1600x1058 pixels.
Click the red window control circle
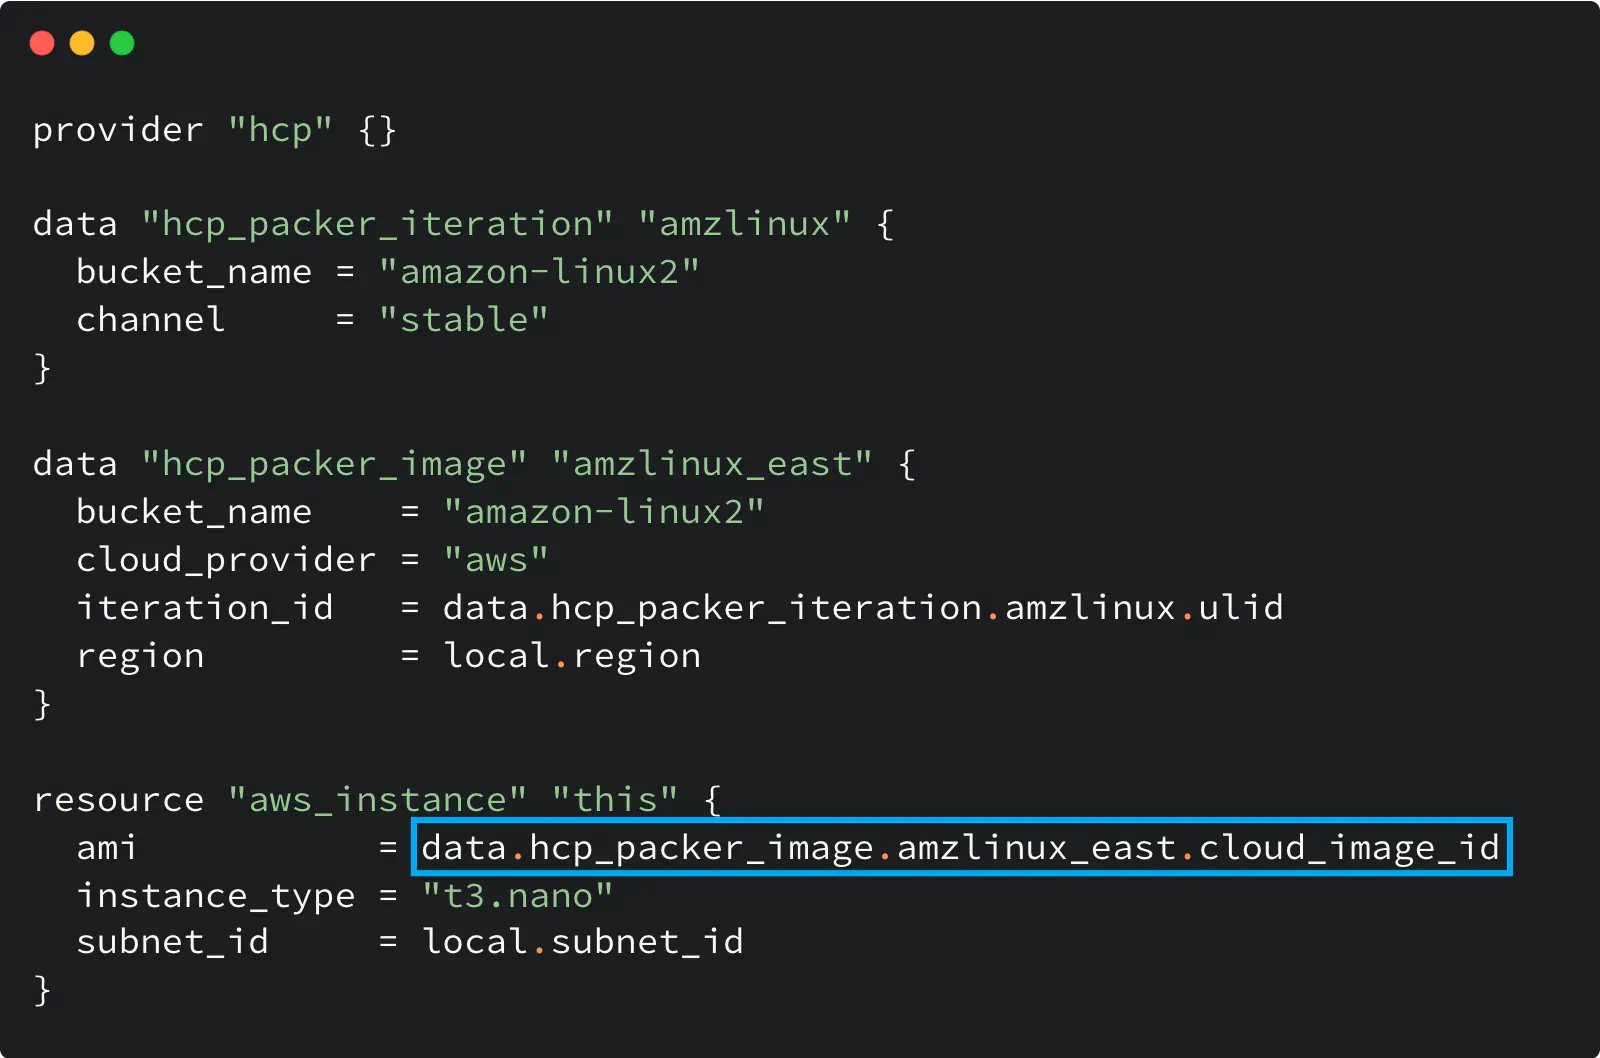(x=42, y=43)
